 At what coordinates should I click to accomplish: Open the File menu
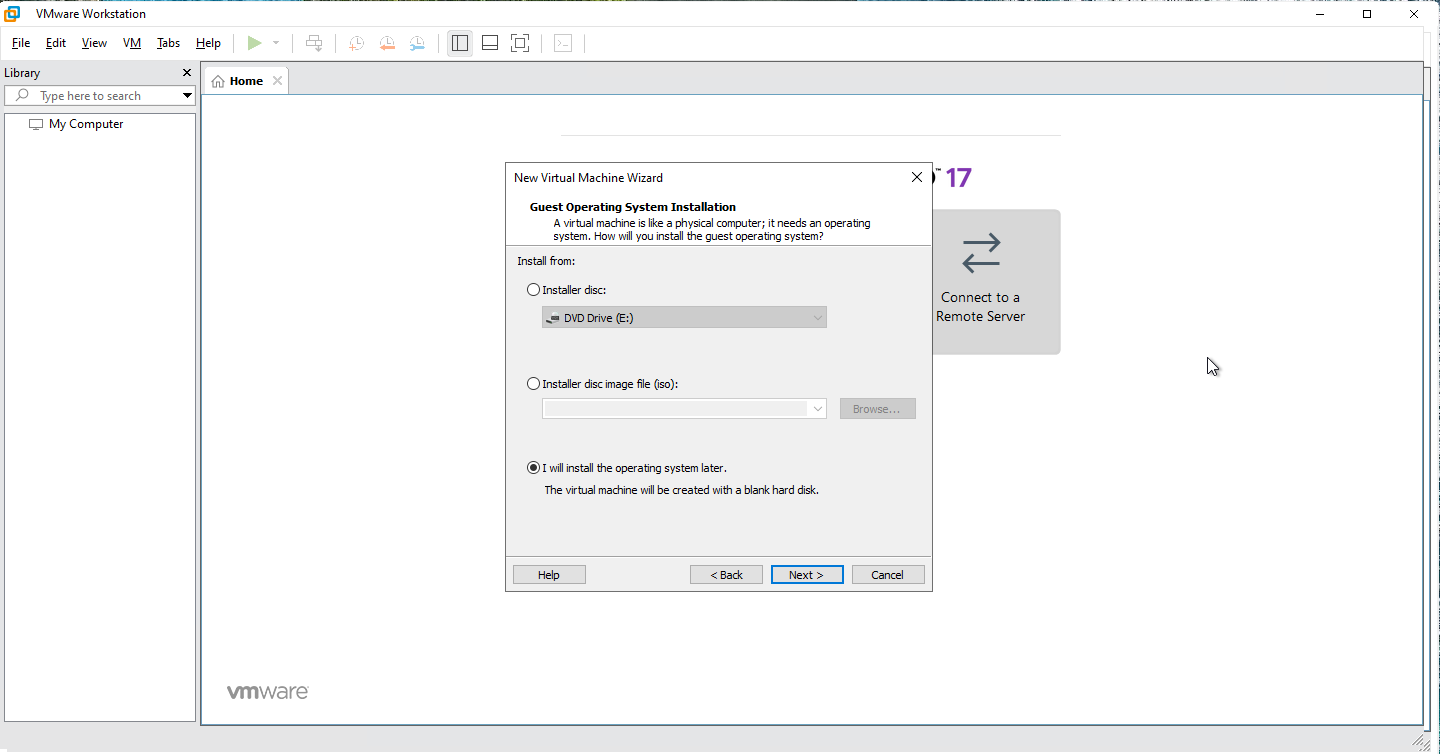click(21, 43)
